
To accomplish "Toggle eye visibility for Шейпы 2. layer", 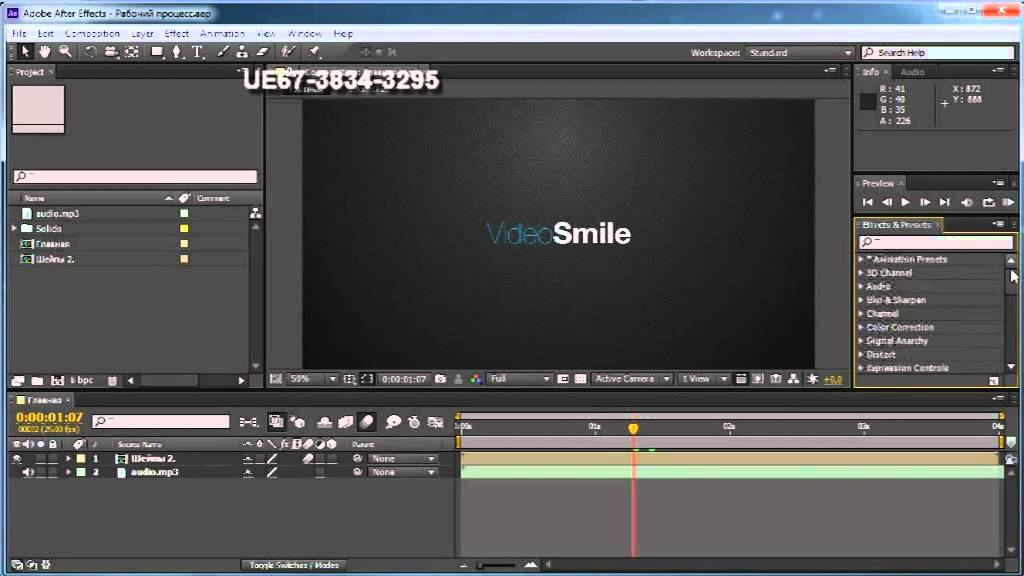I will [x=17, y=458].
